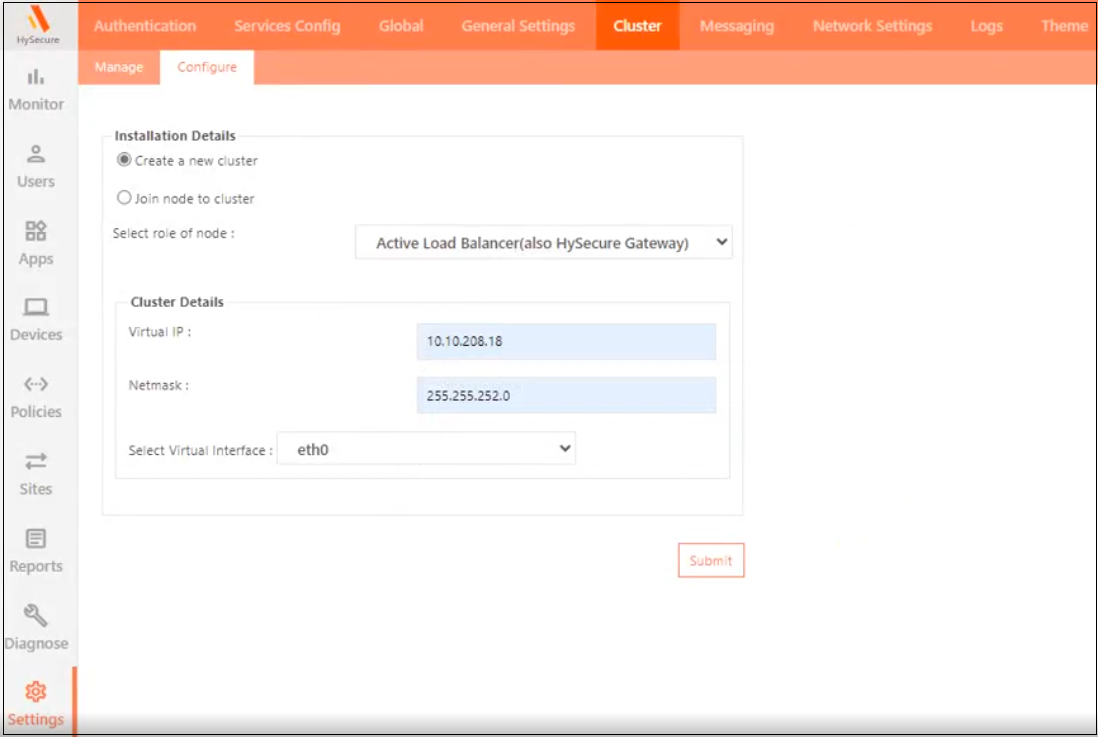Image resolution: width=1098 pixels, height=737 pixels.
Task: Open the Network Settings tab
Action: point(871,26)
